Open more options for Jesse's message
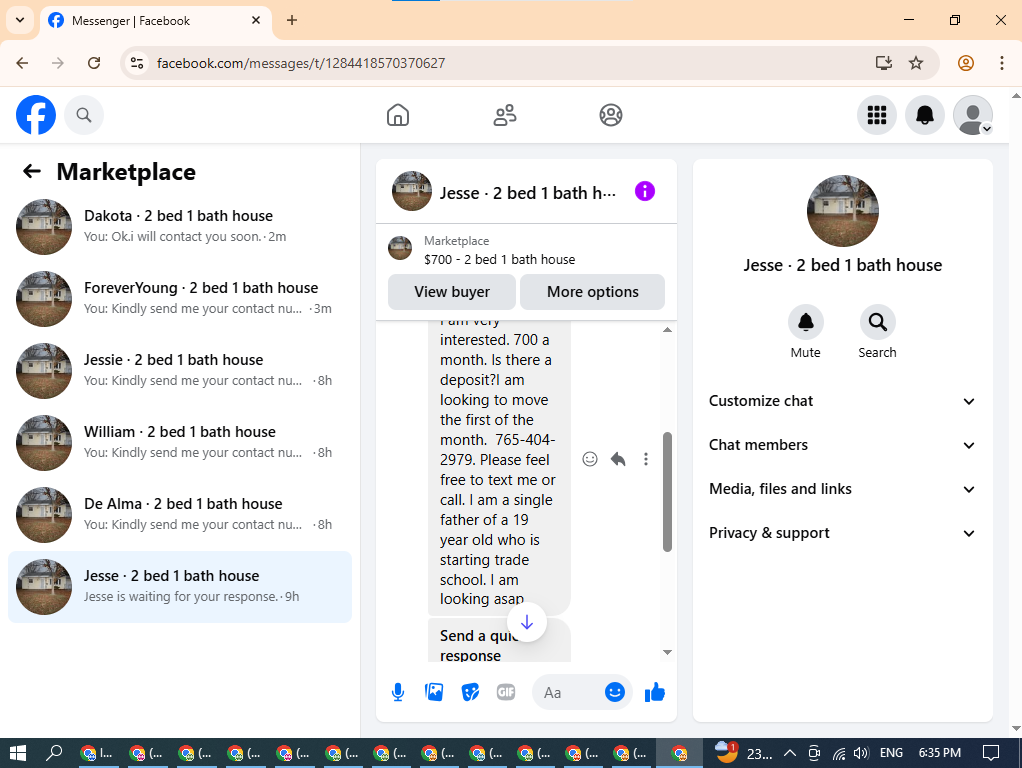This screenshot has height=768, width=1022. pos(646,459)
